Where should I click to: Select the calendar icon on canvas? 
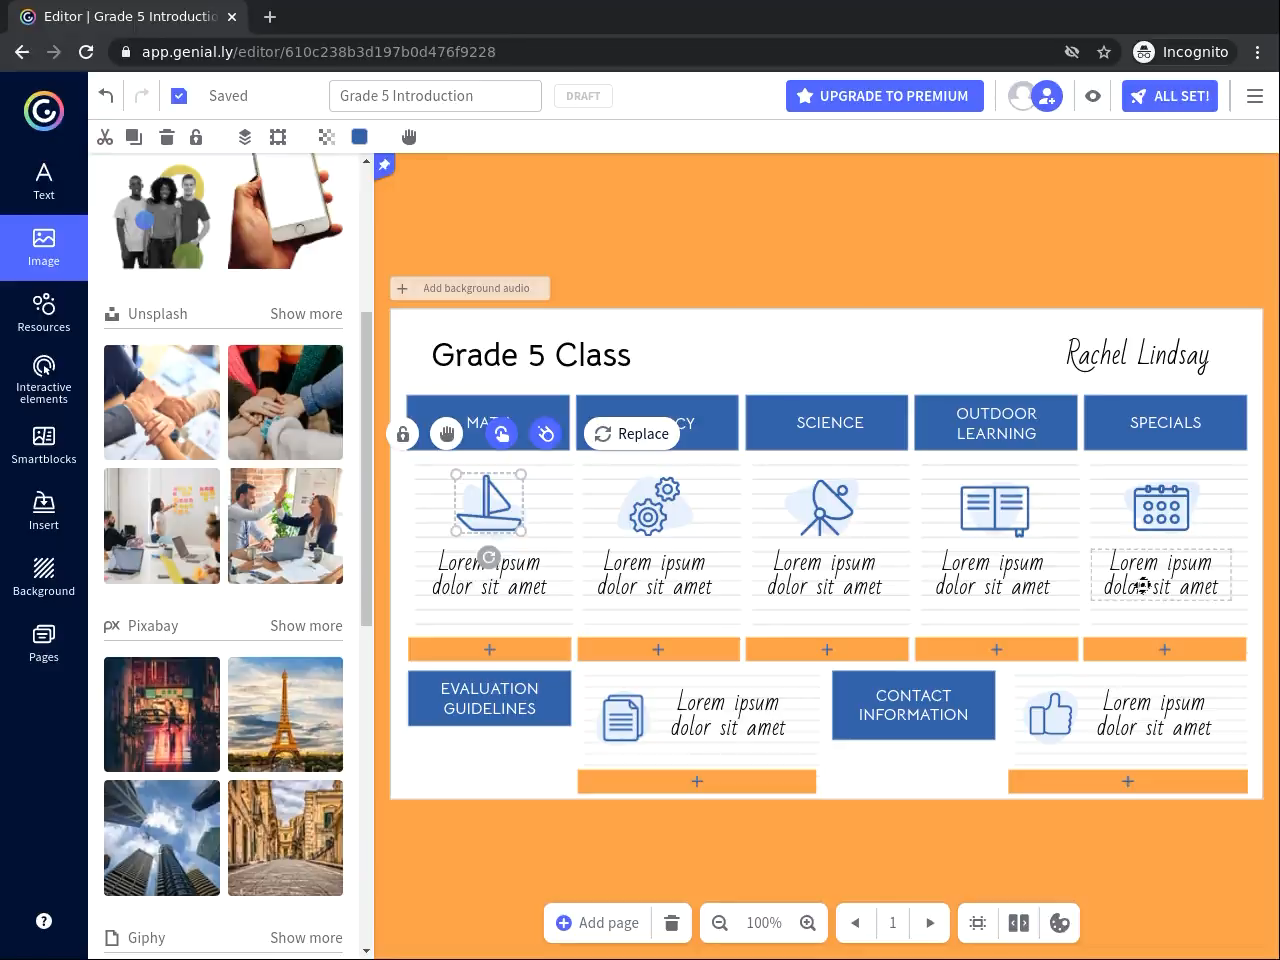click(1161, 506)
